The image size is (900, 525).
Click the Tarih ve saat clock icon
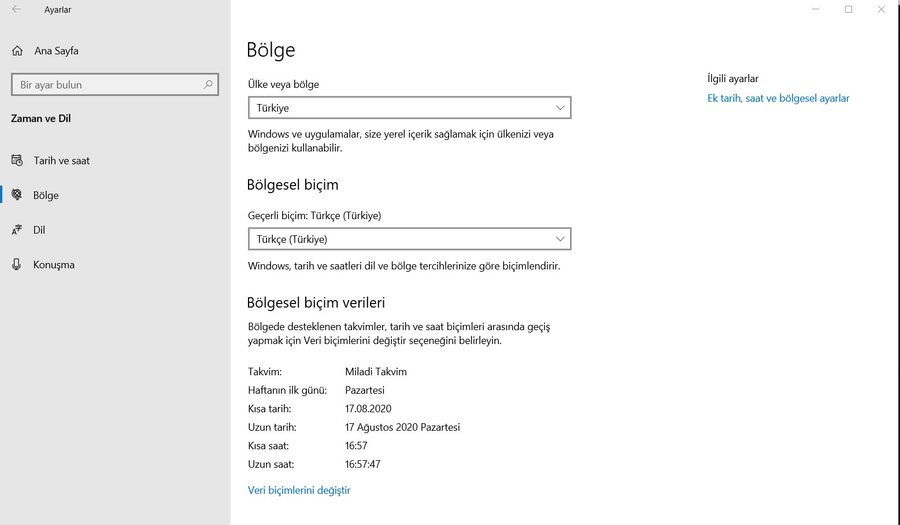pyautogui.click(x=17, y=160)
